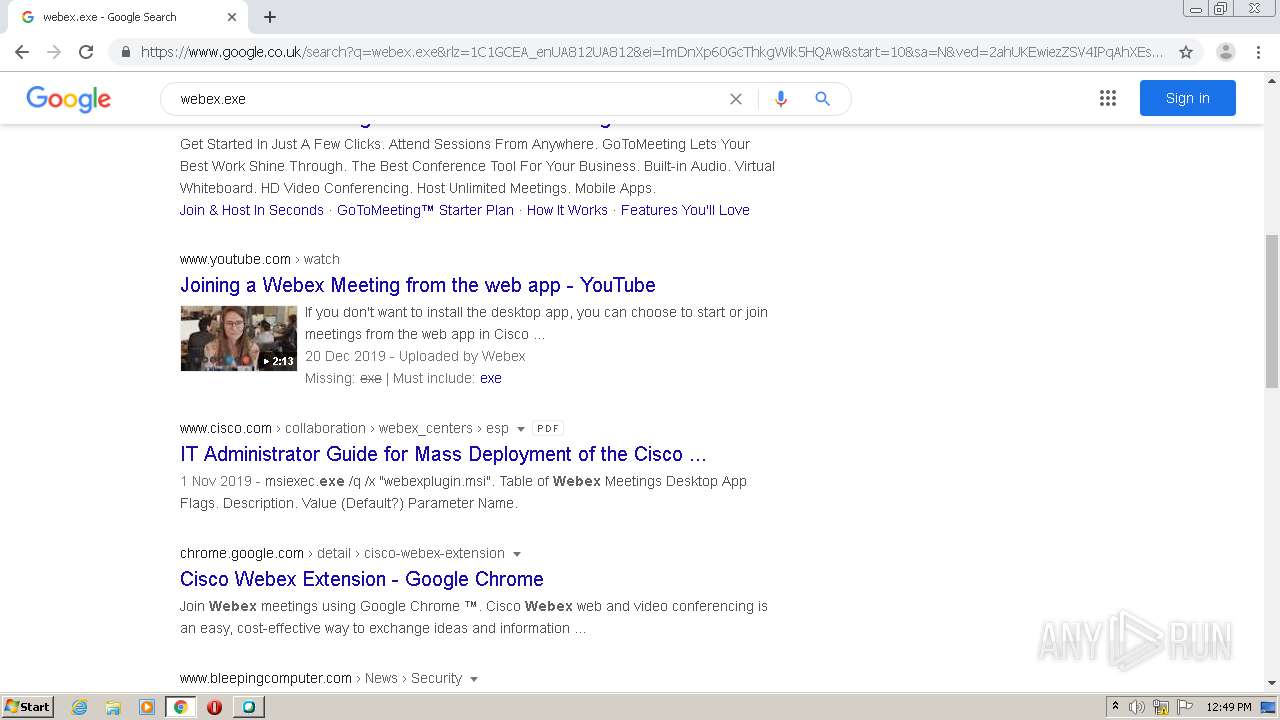
Task: Click the webex.exe Google Search tab
Action: 125,17
